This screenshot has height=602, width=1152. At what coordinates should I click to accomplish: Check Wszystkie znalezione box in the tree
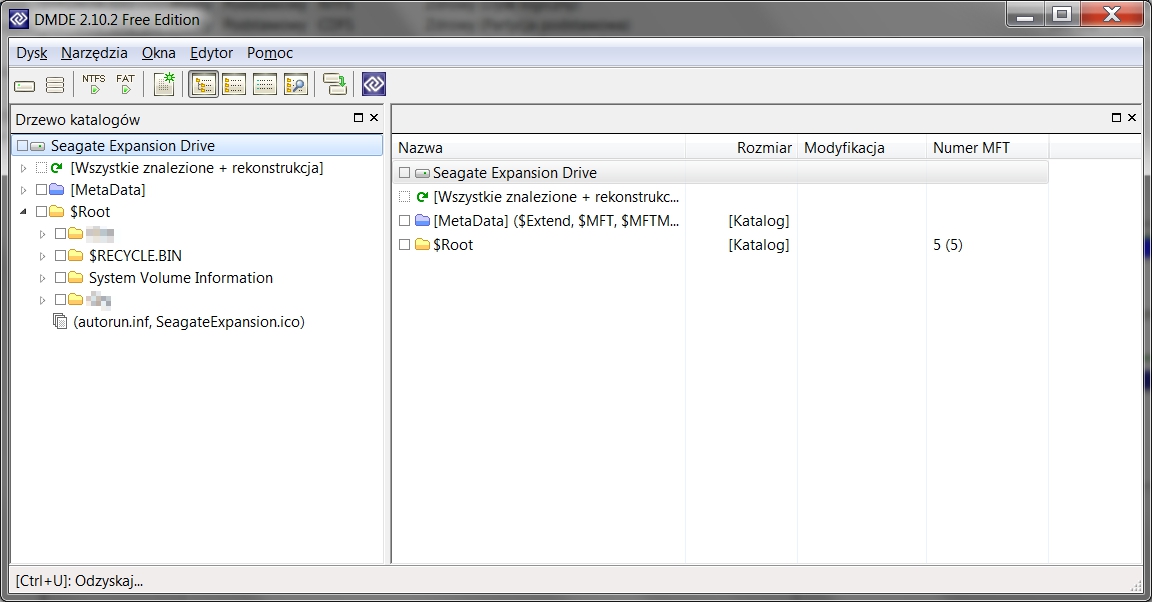pos(41,168)
